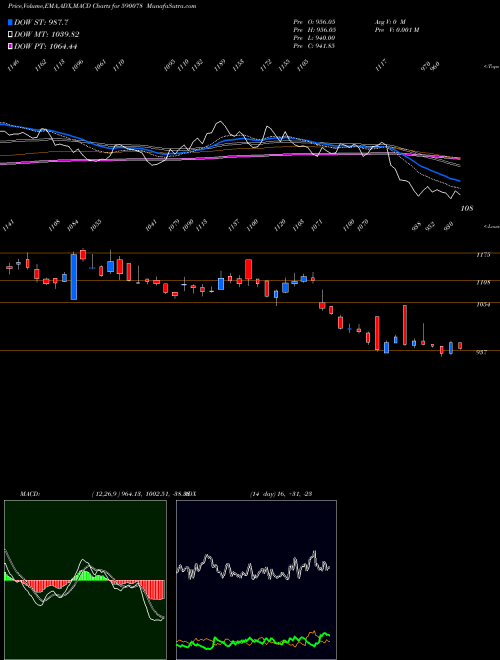The width and height of the screenshot is (500, 660).
Task: Click the tall blue candlestick near 1175 line
Action: point(74,277)
